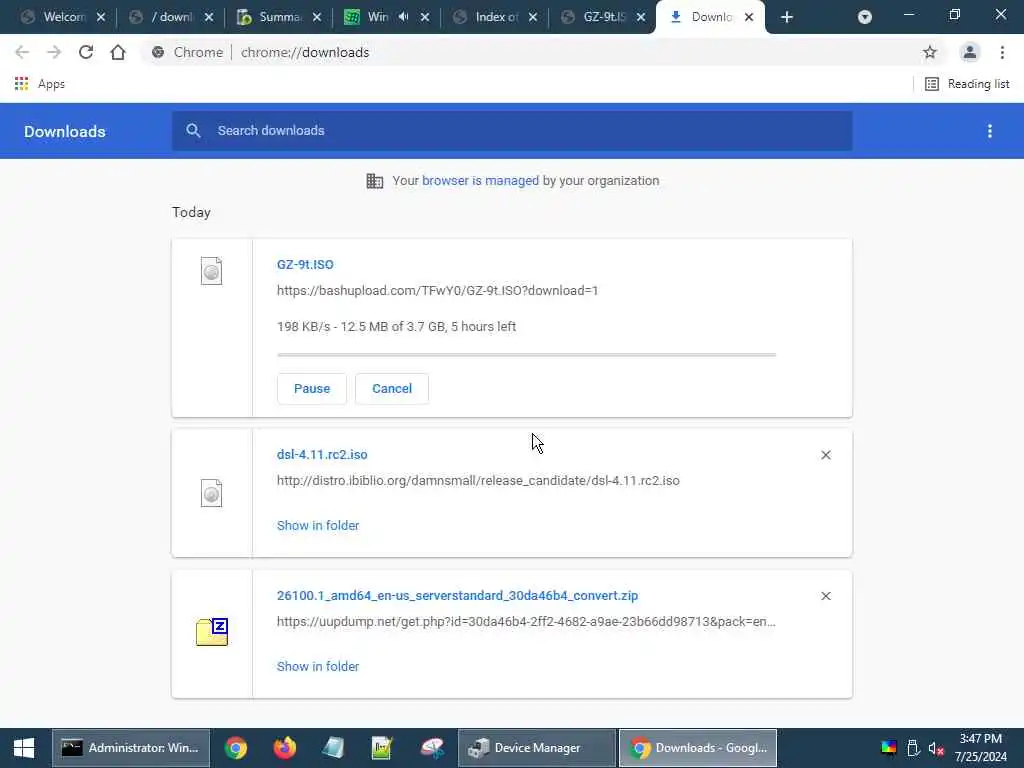Open the dsl-4.11.rc2.iso file link
The width and height of the screenshot is (1024, 768).
pos(322,455)
